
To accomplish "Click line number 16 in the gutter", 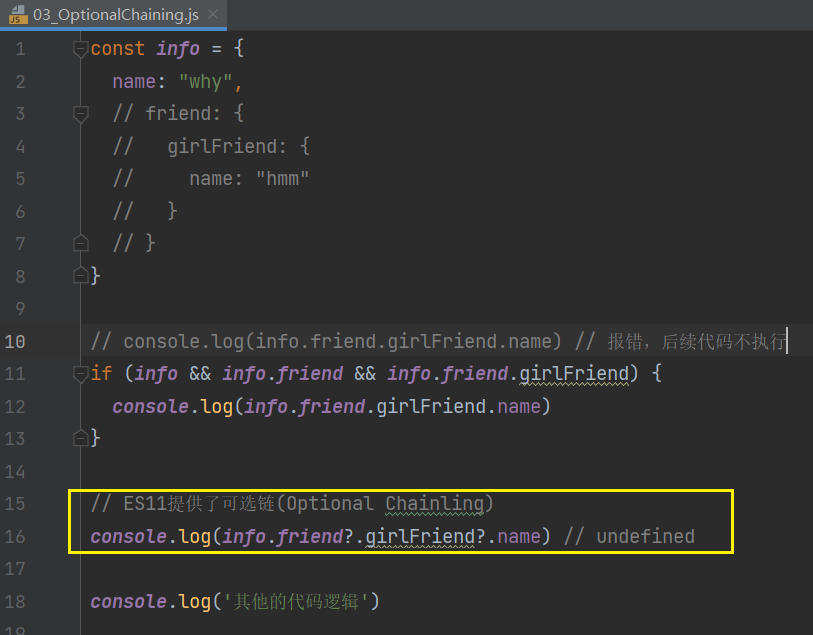I will coord(15,537).
